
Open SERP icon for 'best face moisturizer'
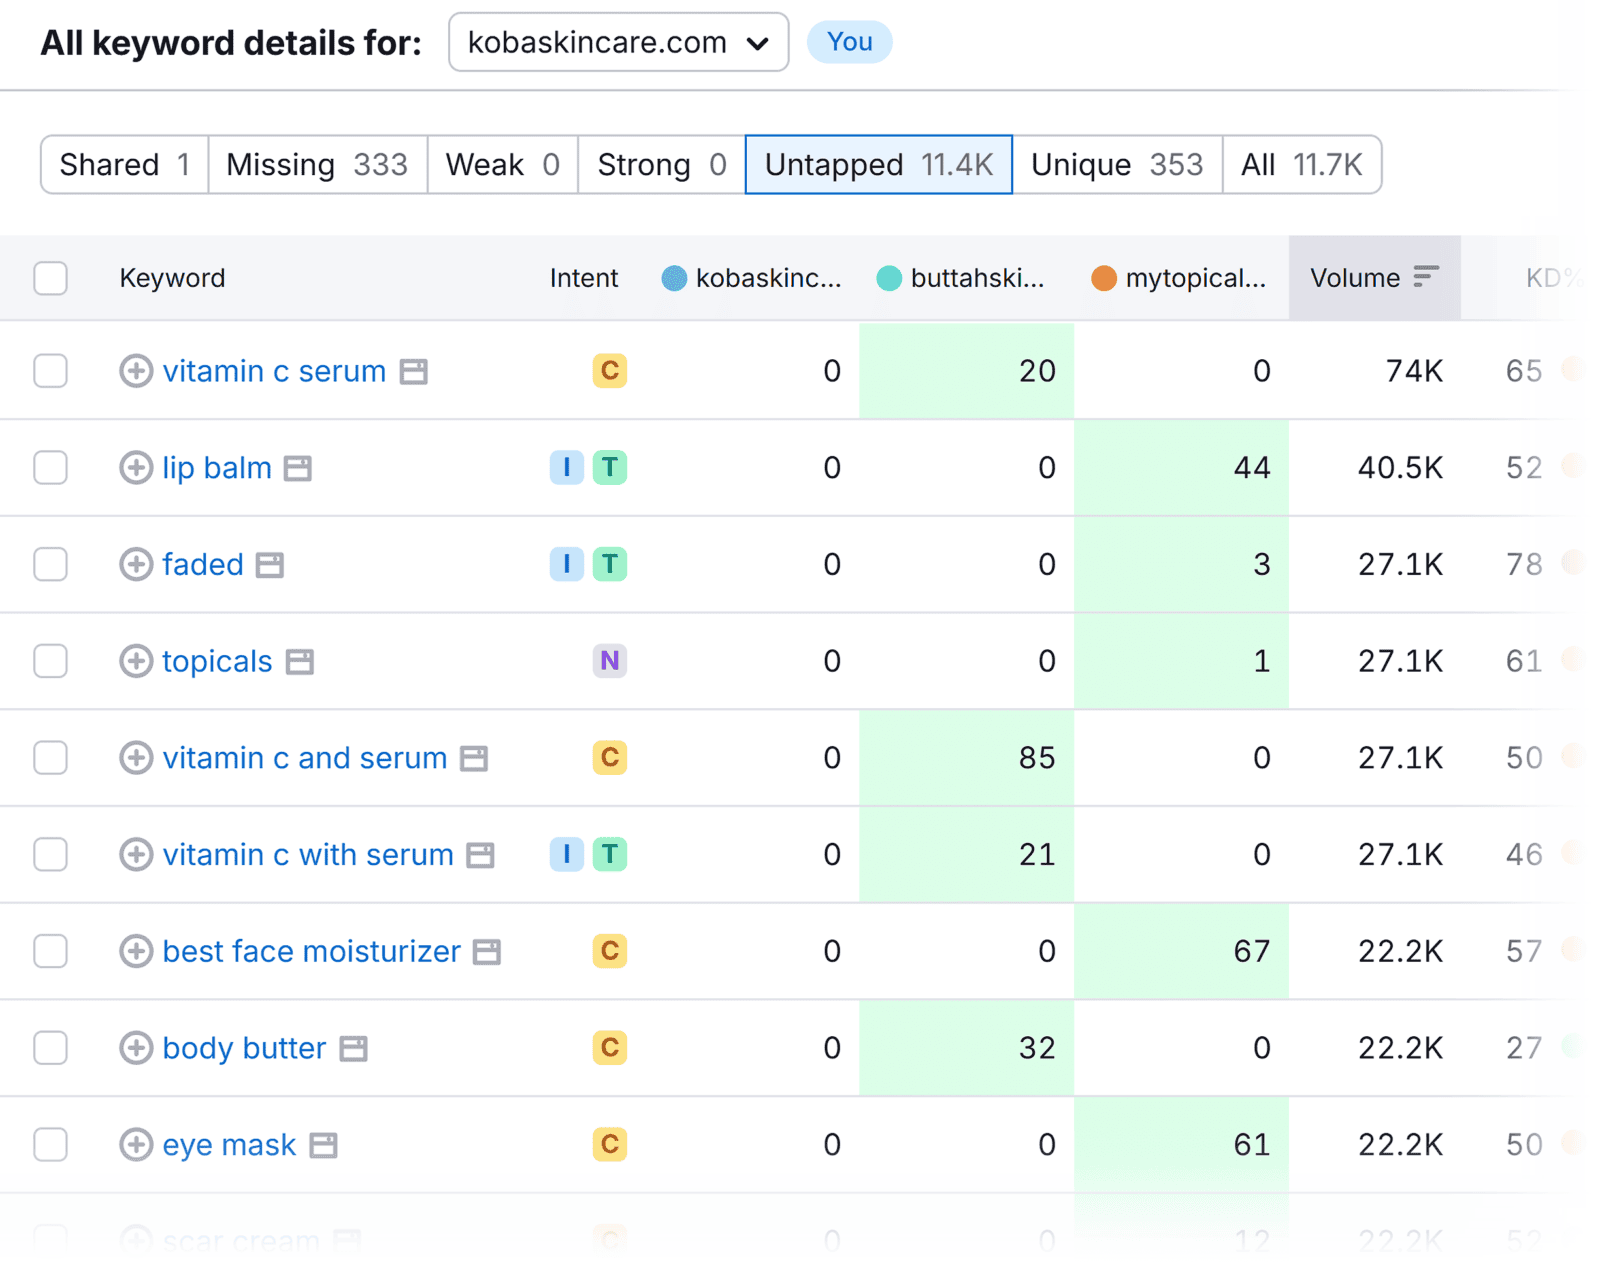(x=487, y=952)
